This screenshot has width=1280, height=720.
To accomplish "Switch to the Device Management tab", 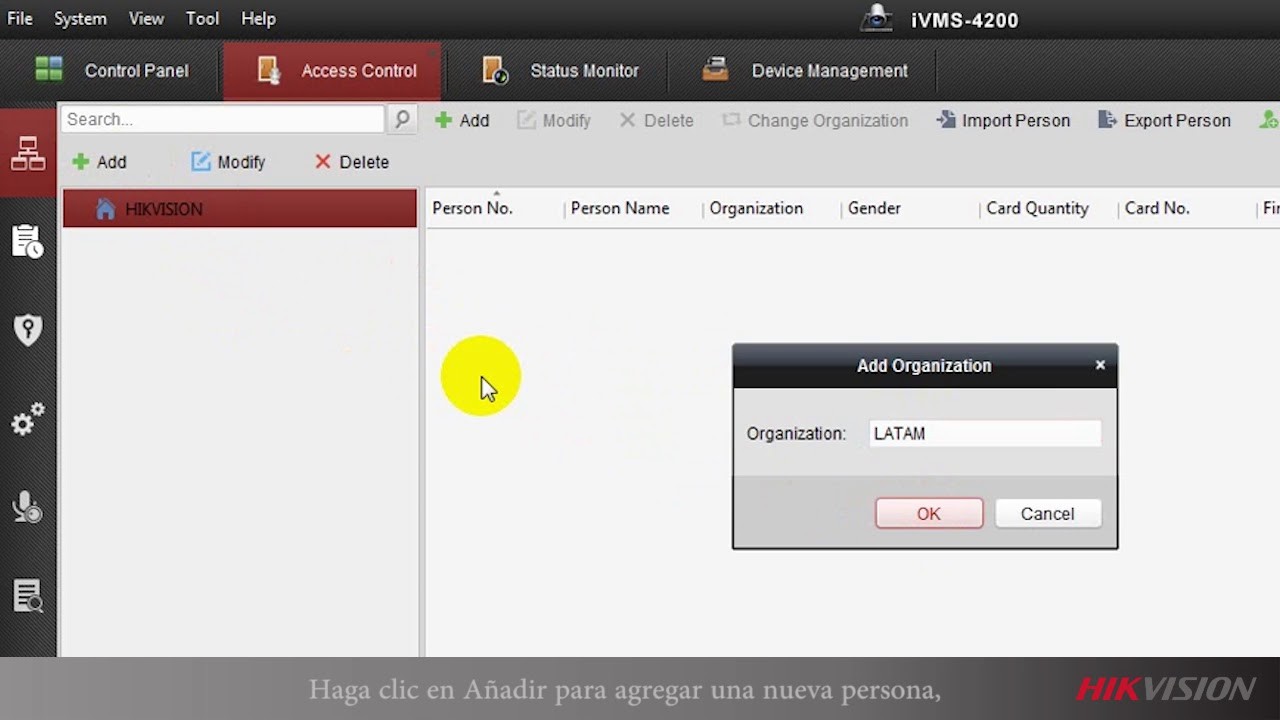I will pyautogui.click(x=805, y=71).
